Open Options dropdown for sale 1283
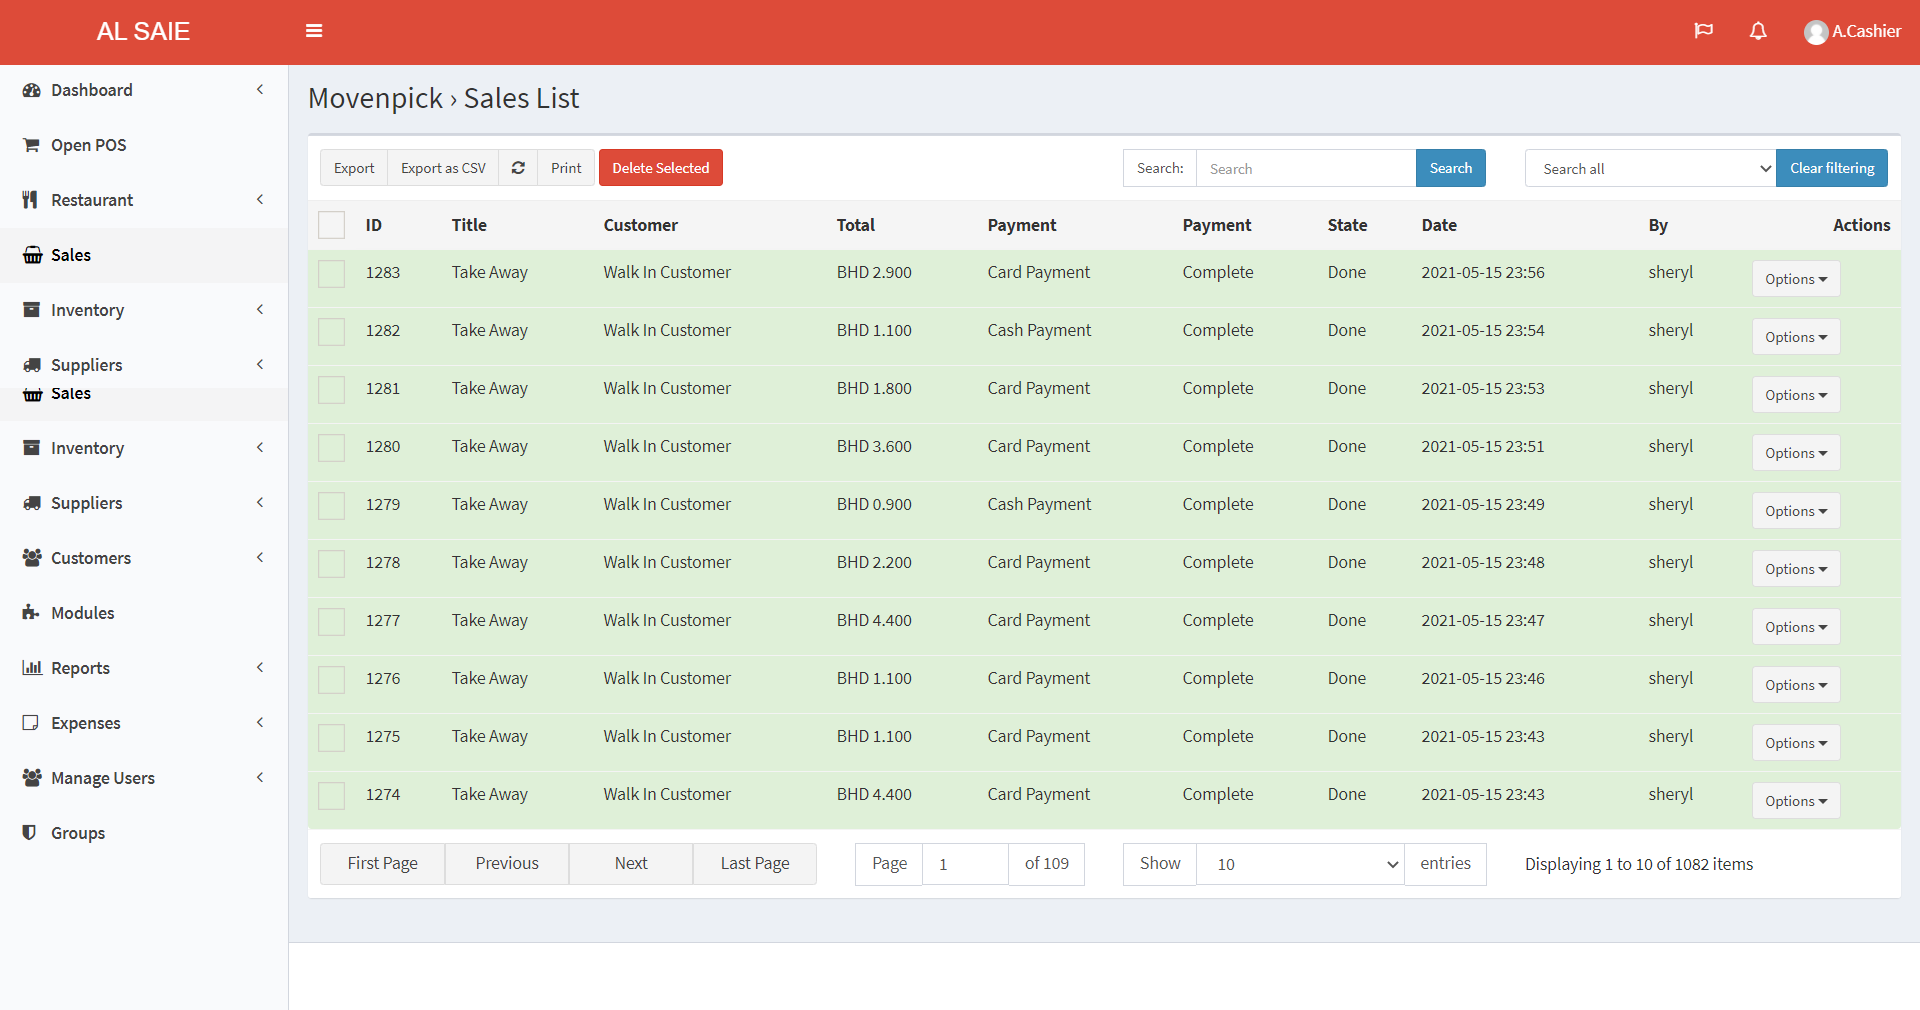The width and height of the screenshot is (1920, 1010). [1796, 279]
